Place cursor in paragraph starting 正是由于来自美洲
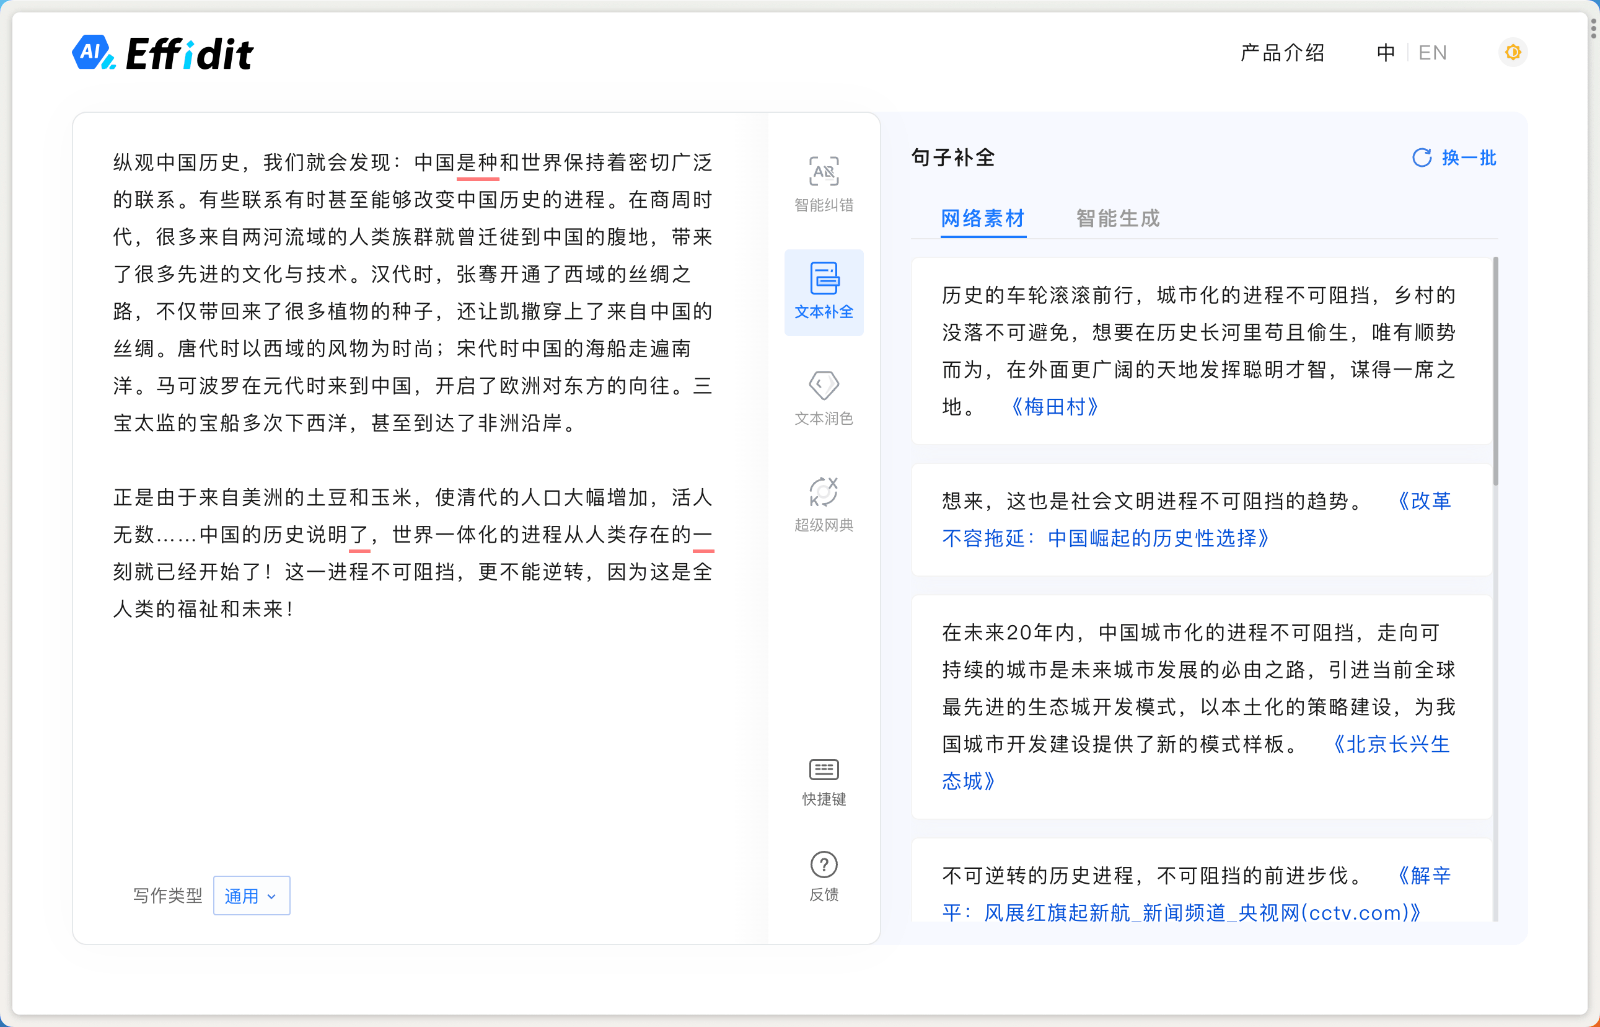1600x1027 pixels. [413, 553]
